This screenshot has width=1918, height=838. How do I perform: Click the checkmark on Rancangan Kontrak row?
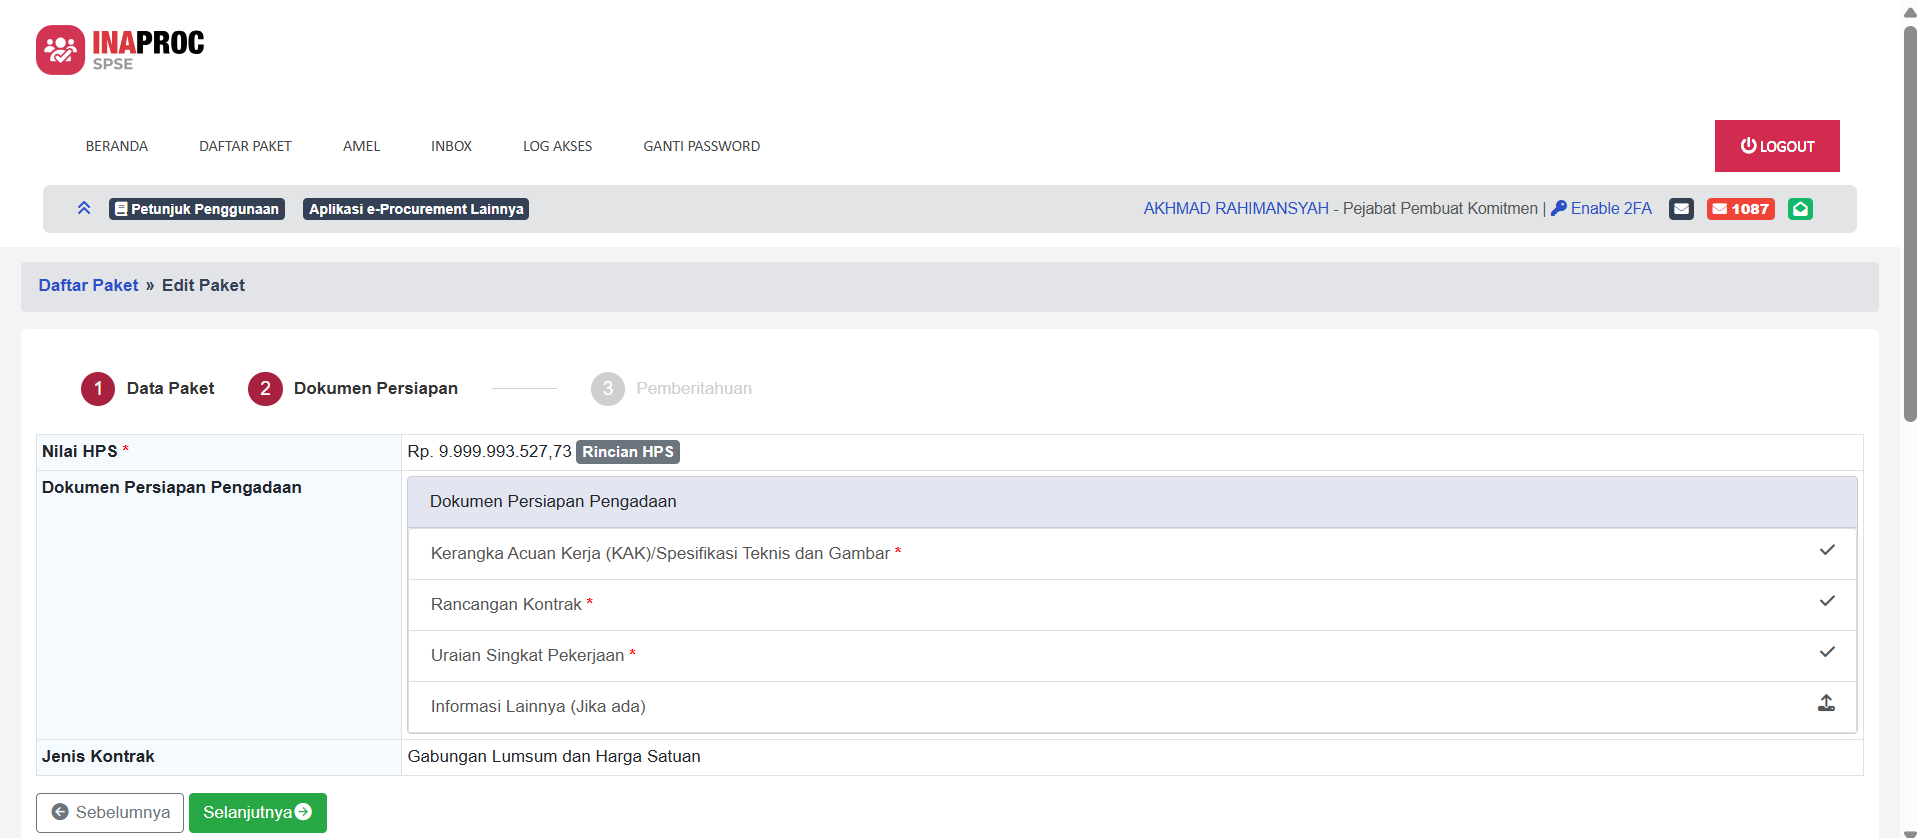pyautogui.click(x=1826, y=602)
